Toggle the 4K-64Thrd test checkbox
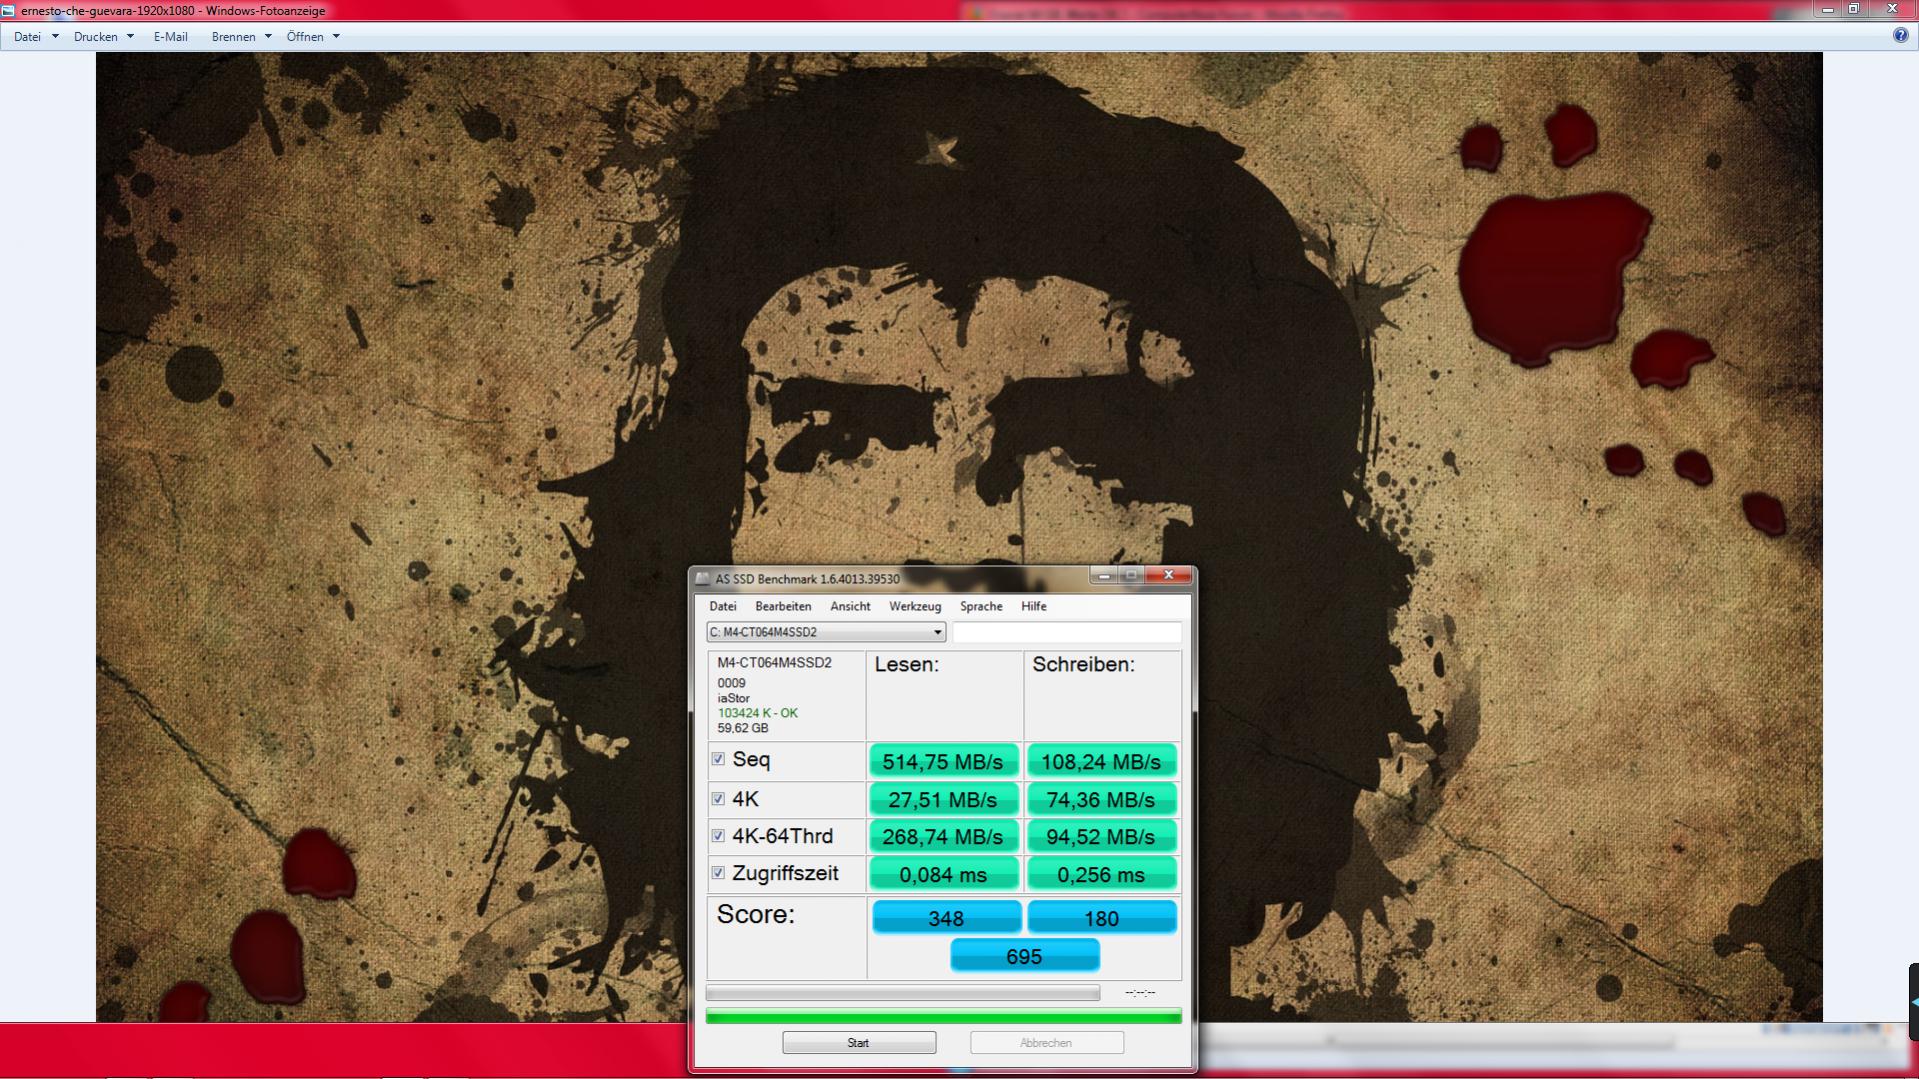Screen dimensions: 1919x1079 [718, 836]
